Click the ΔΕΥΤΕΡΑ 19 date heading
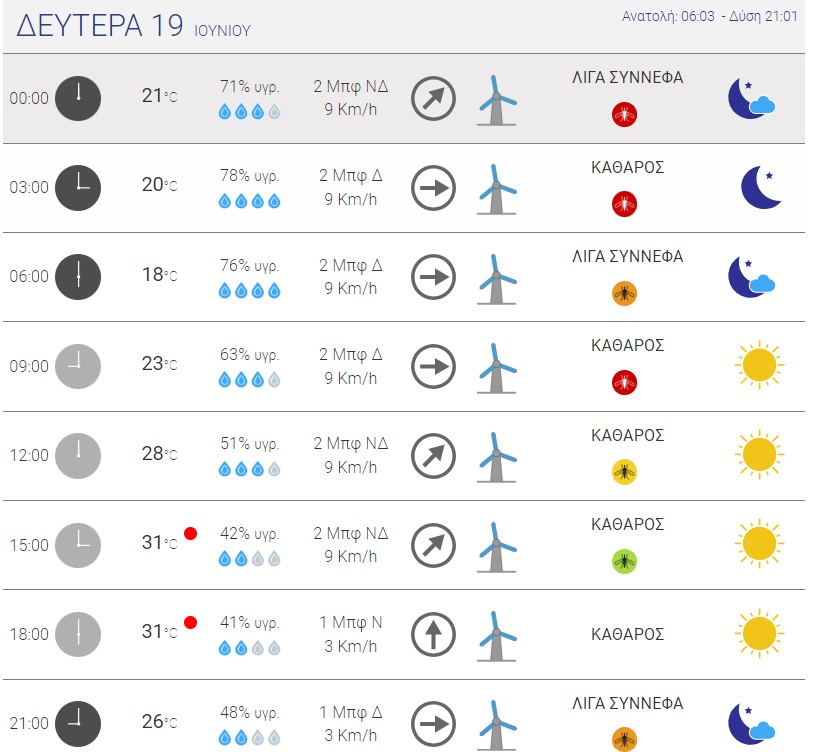The image size is (815, 752). [100, 25]
